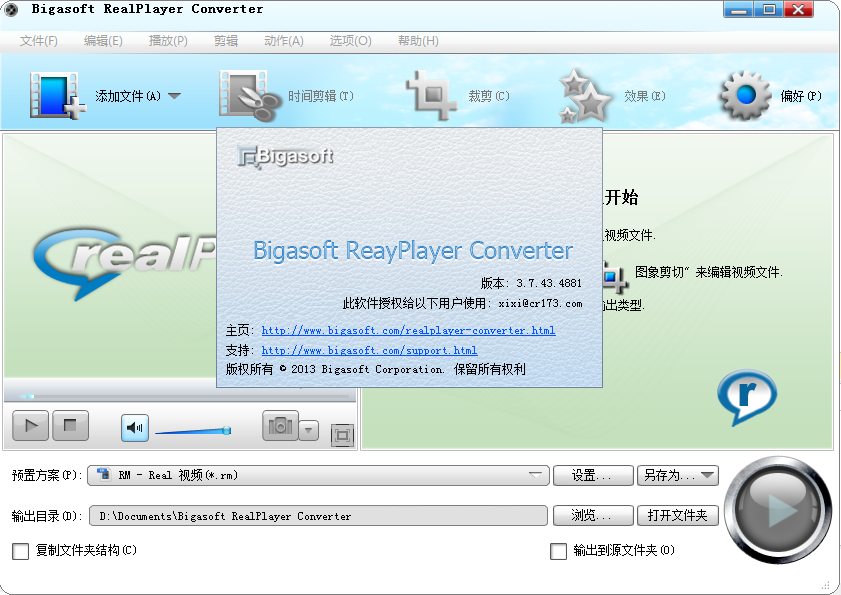841x595 pixels.
Task: Click the xixi@cr173.com licensed user text
Action: pyautogui.click(x=540, y=304)
